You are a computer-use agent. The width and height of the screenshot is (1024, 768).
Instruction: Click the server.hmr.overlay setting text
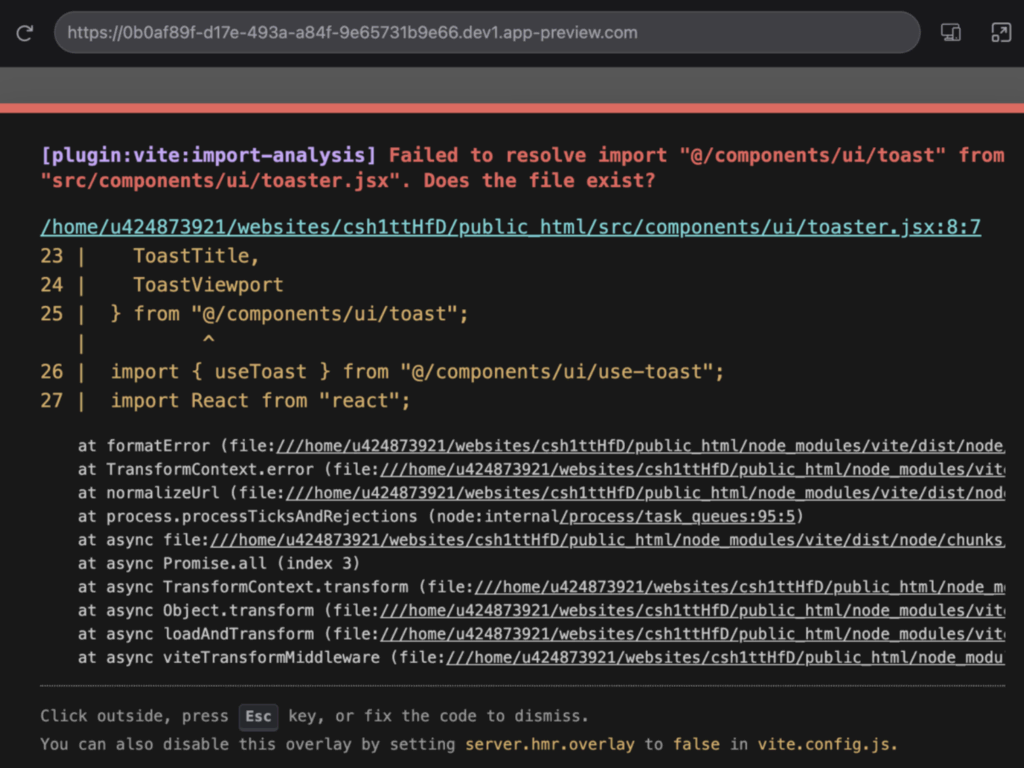coord(550,745)
